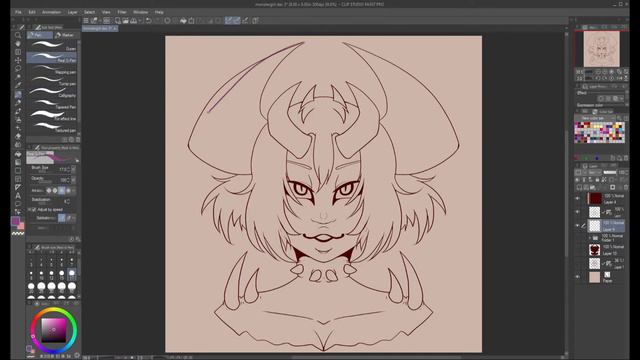Viewport: 640px width, 360px height.
Task: Click Redo in the command bar
Action: 158,20
